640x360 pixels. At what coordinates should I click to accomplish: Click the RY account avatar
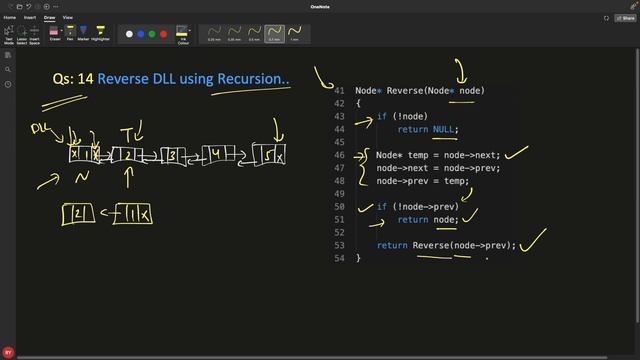[x=8, y=352]
